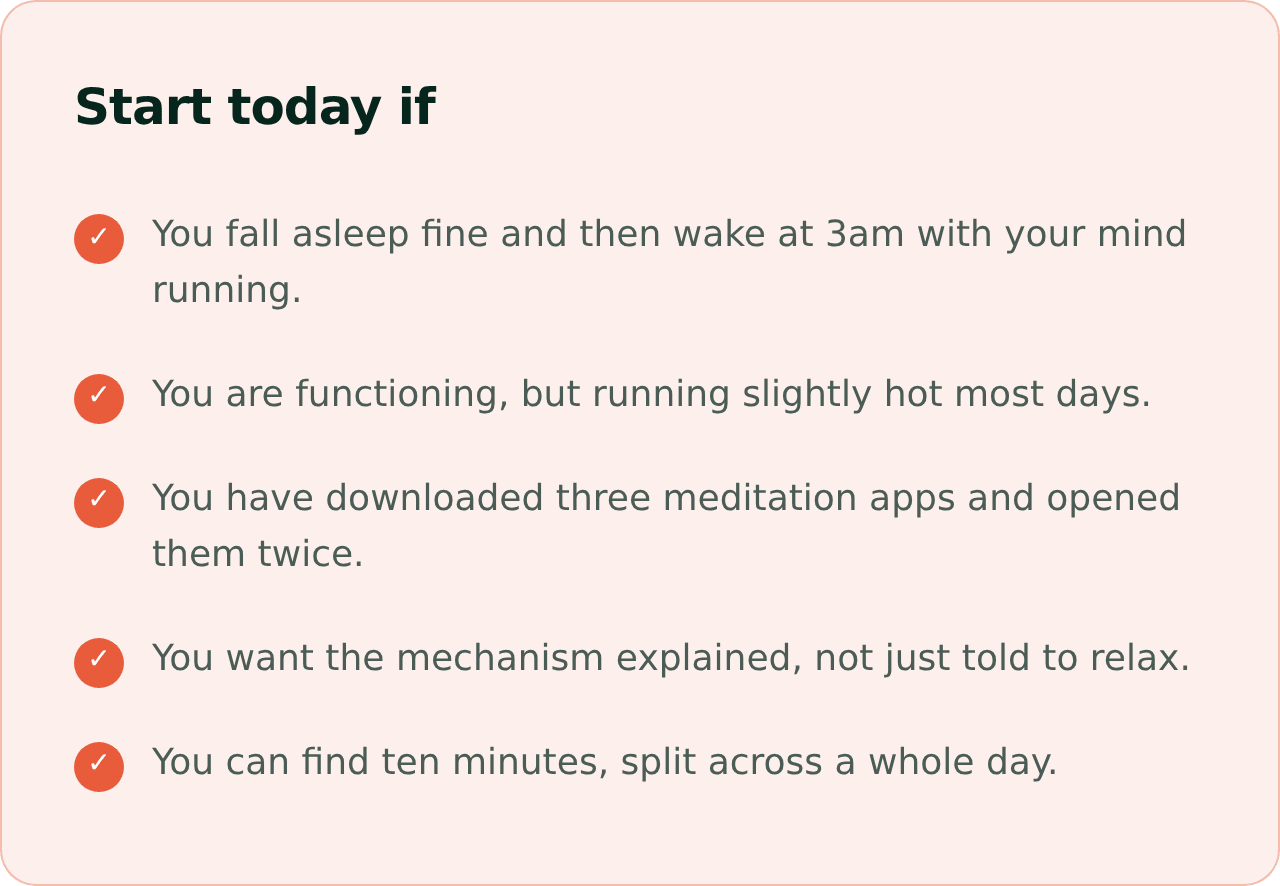Click the checkmark beside the 3am waking item

tap(99, 239)
